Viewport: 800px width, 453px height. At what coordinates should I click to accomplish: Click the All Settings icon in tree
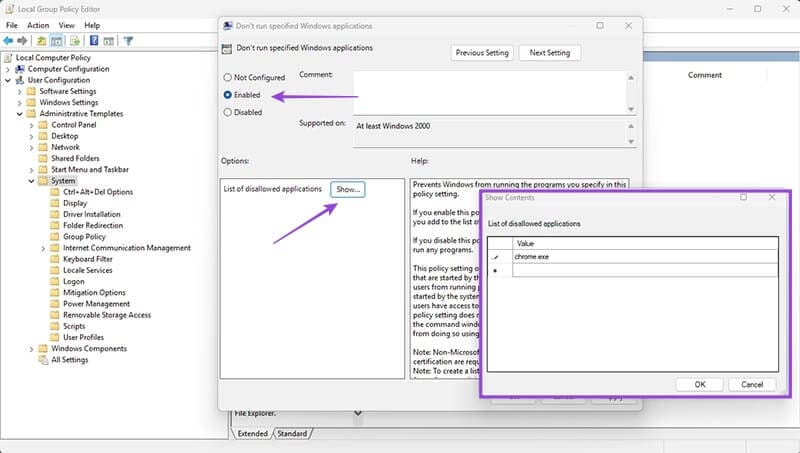43,360
